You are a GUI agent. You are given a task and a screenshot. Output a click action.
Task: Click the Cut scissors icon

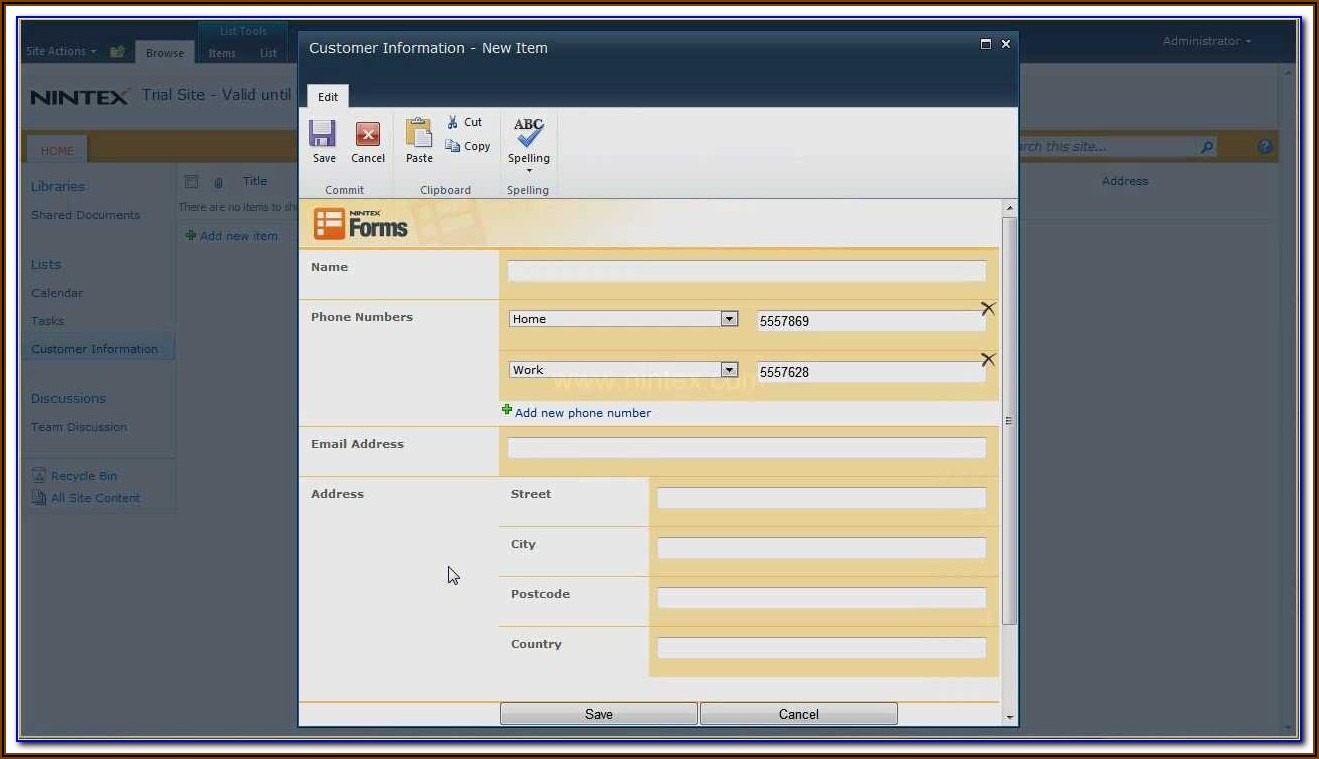pos(453,122)
